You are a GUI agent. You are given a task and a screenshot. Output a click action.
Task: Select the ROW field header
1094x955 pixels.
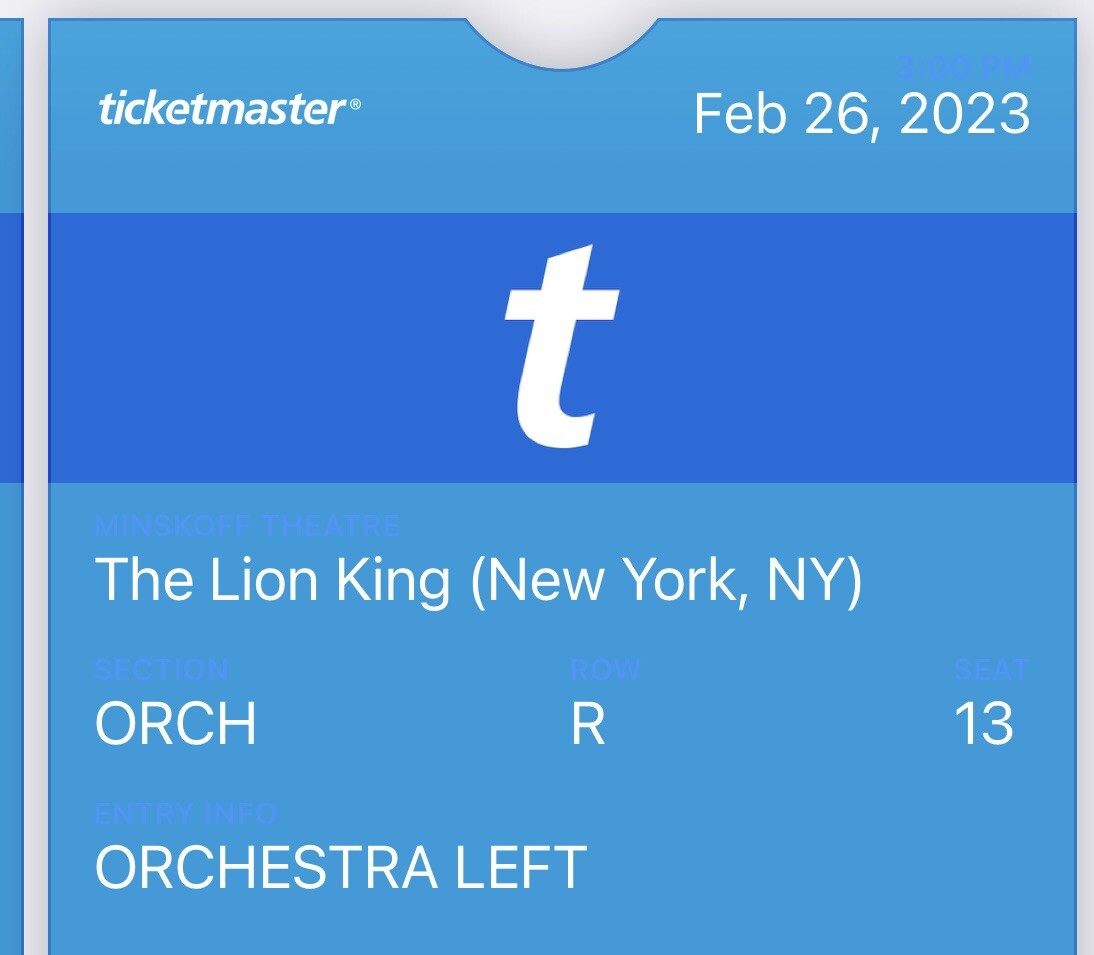604,670
